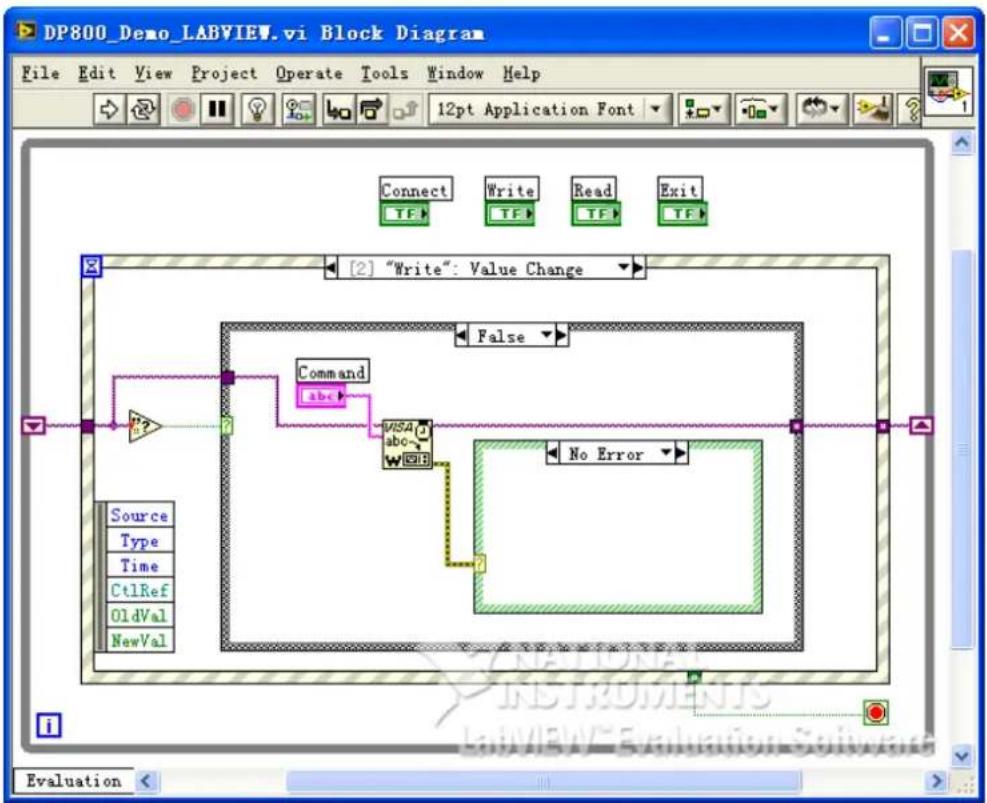Viewport: 987px width, 803px height.
Task: Toggle Highlight Execution light bulb
Action: click(257, 110)
